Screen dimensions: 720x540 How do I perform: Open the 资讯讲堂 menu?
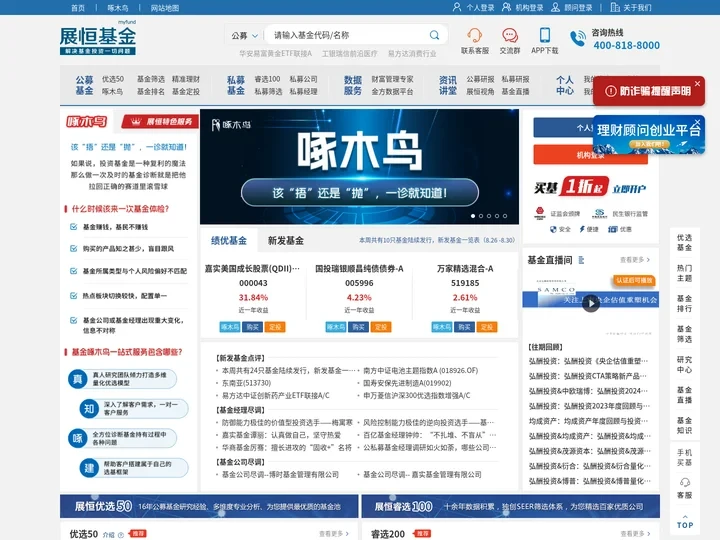click(x=448, y=85)
